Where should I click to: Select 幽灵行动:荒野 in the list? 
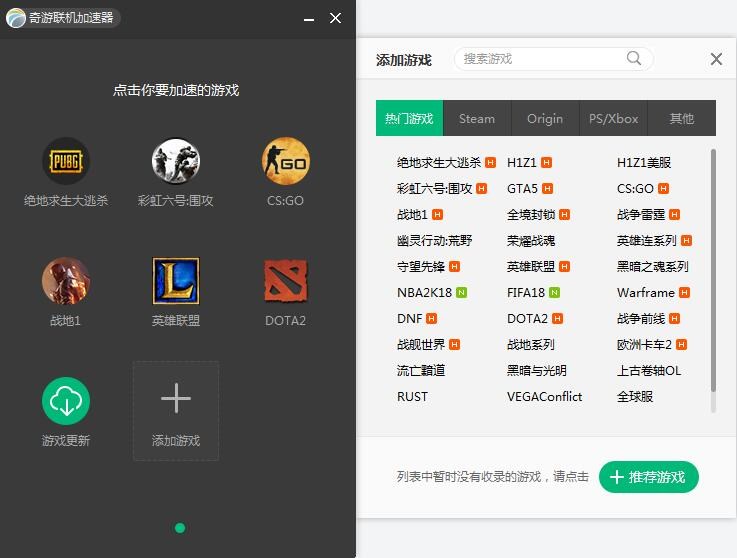coord(434,241)
